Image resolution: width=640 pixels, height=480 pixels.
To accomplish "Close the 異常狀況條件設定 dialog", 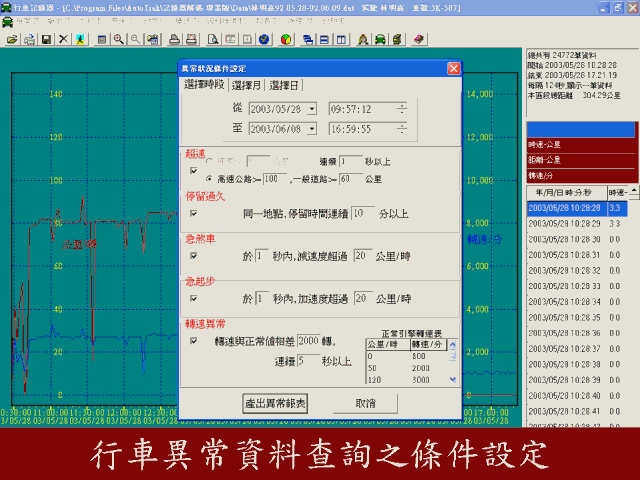I will [453, 69].
